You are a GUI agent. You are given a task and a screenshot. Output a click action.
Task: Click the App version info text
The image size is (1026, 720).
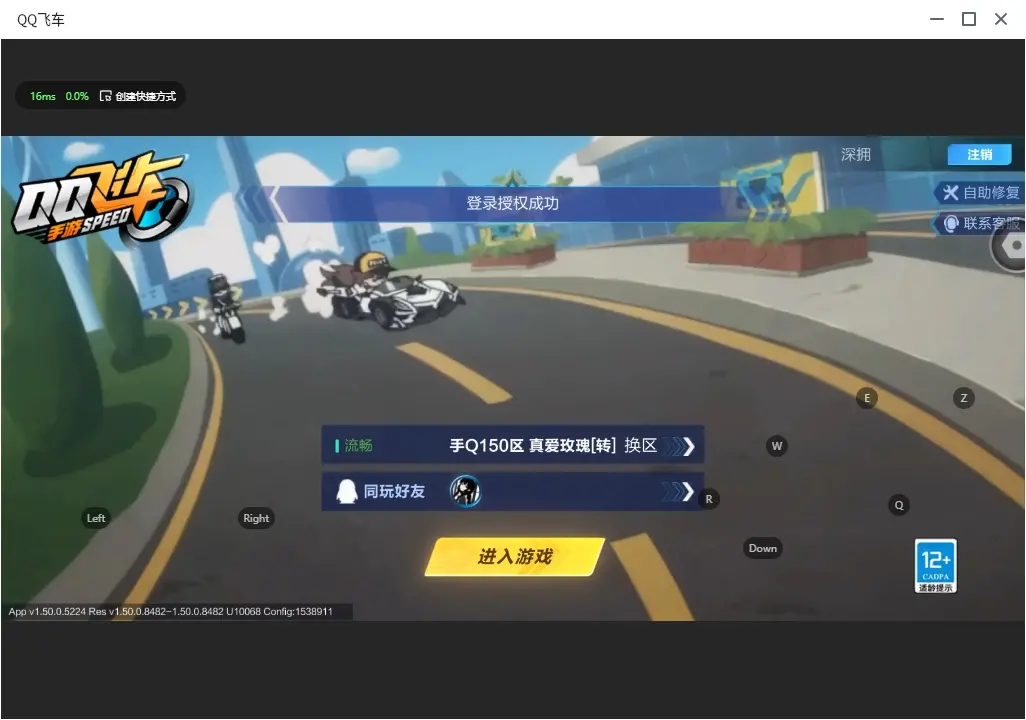tap(171, 611)
